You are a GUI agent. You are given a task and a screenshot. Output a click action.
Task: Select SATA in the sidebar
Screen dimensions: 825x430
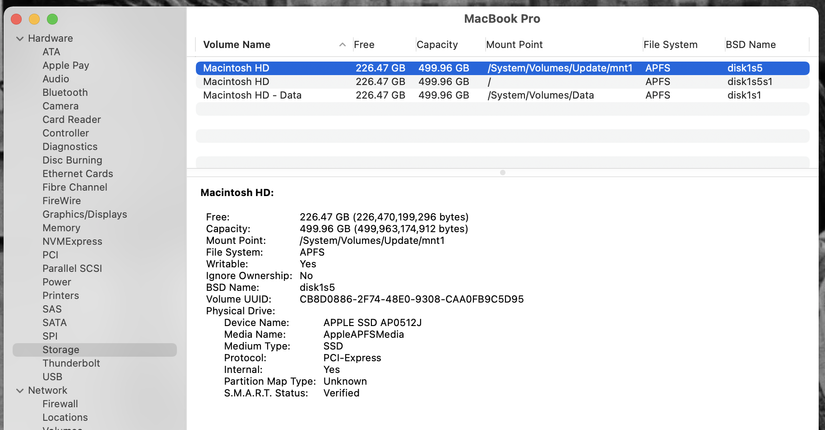point(55,323)
